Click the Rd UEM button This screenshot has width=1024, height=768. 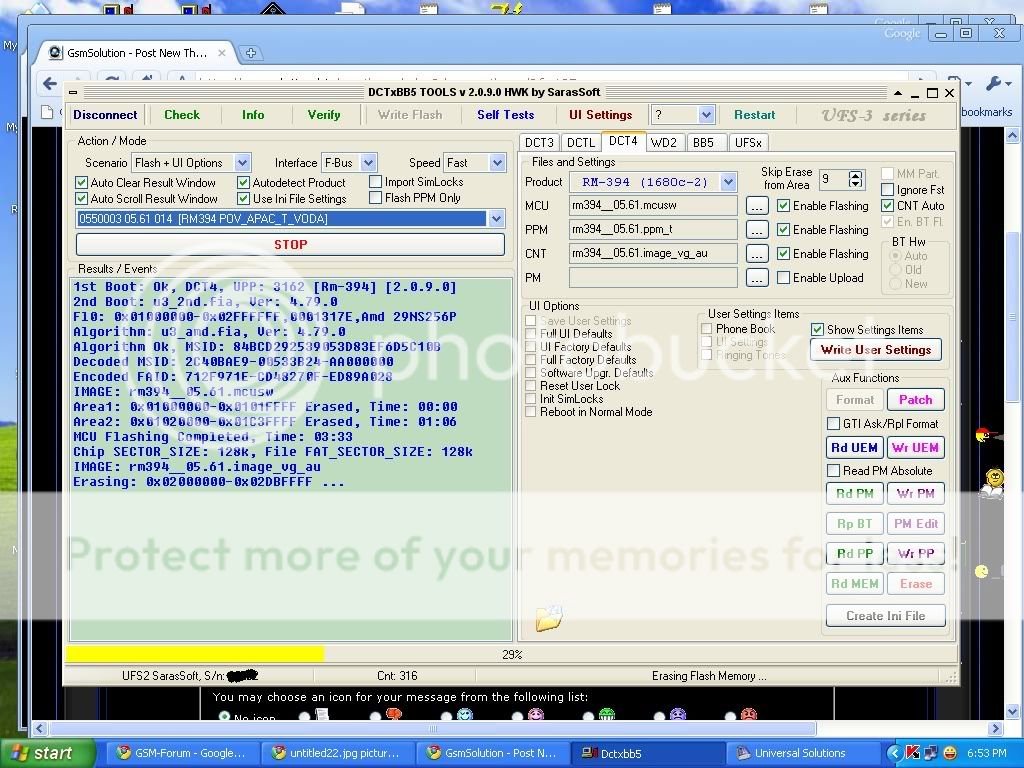pos(854,448)
